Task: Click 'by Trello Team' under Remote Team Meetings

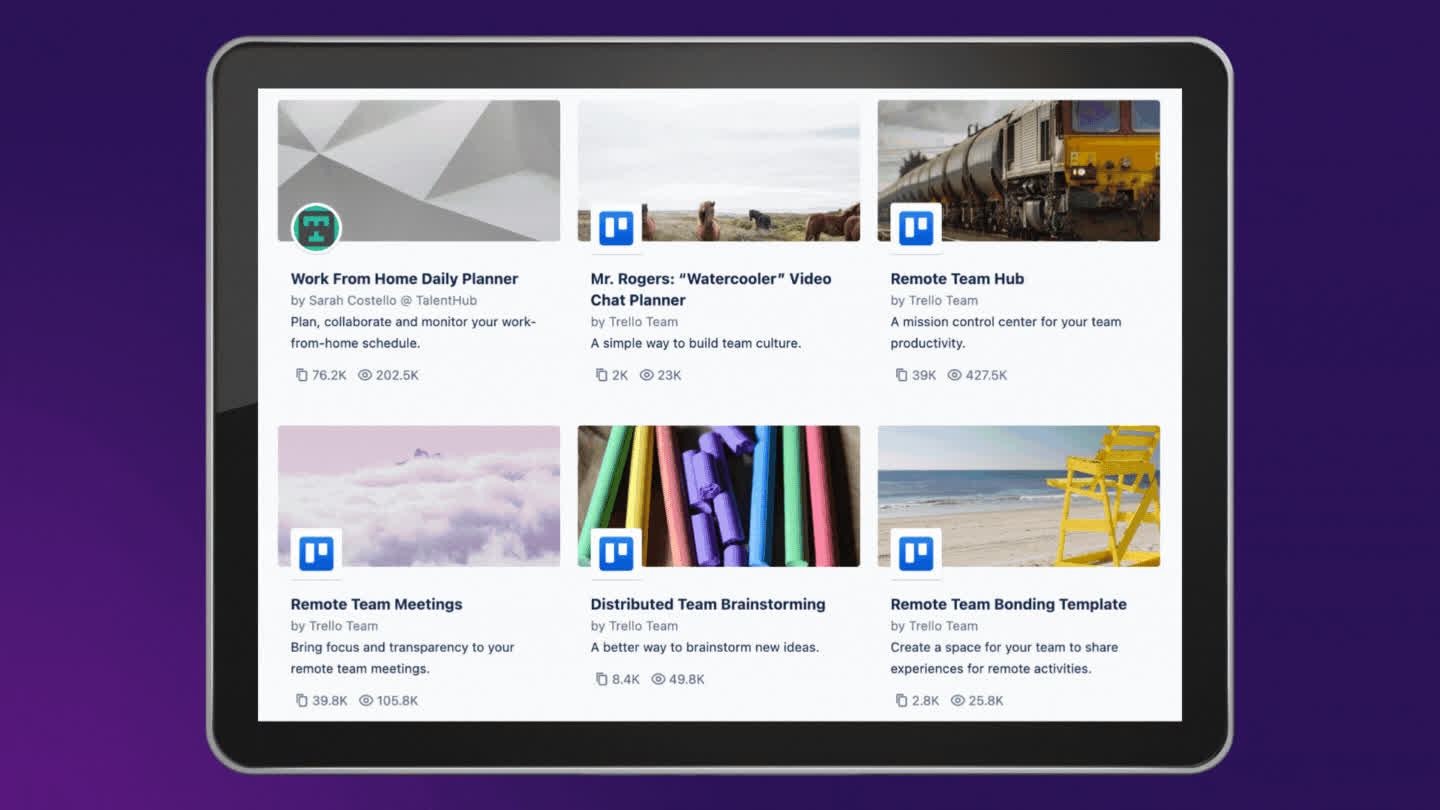Action: (334, 626)
